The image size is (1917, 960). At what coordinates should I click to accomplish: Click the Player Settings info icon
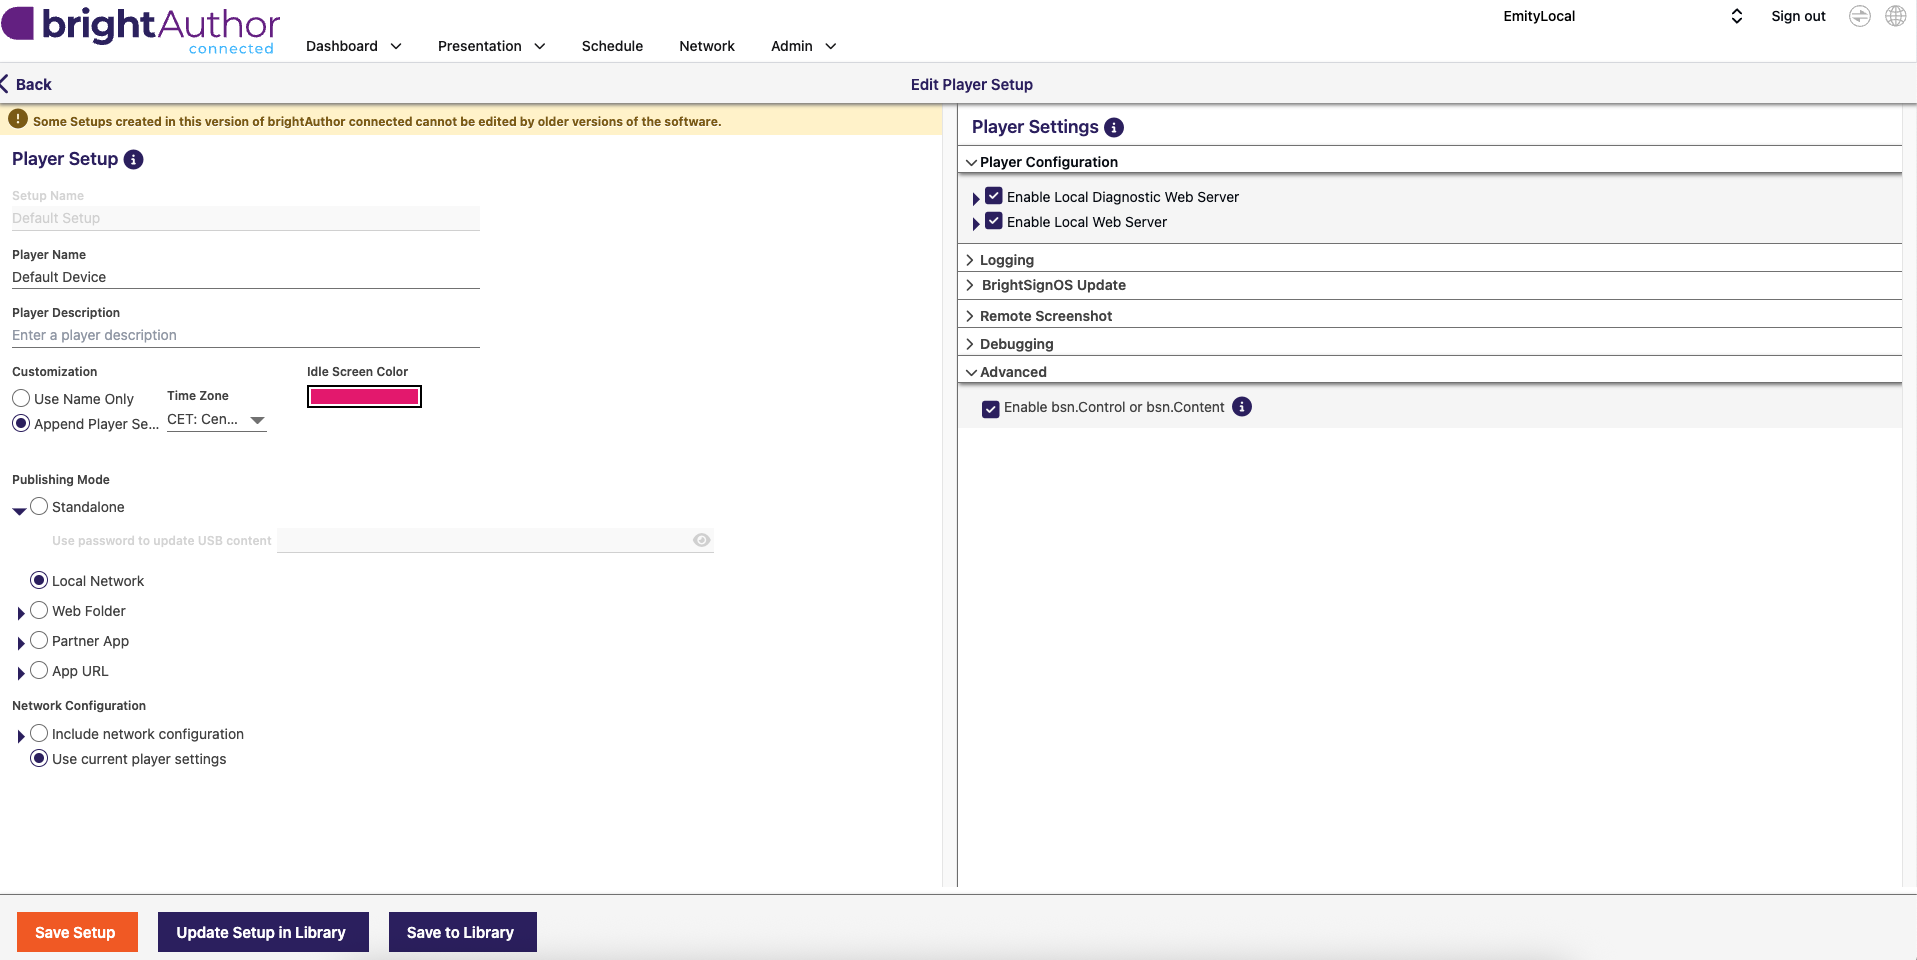(x=1113, y=127)
